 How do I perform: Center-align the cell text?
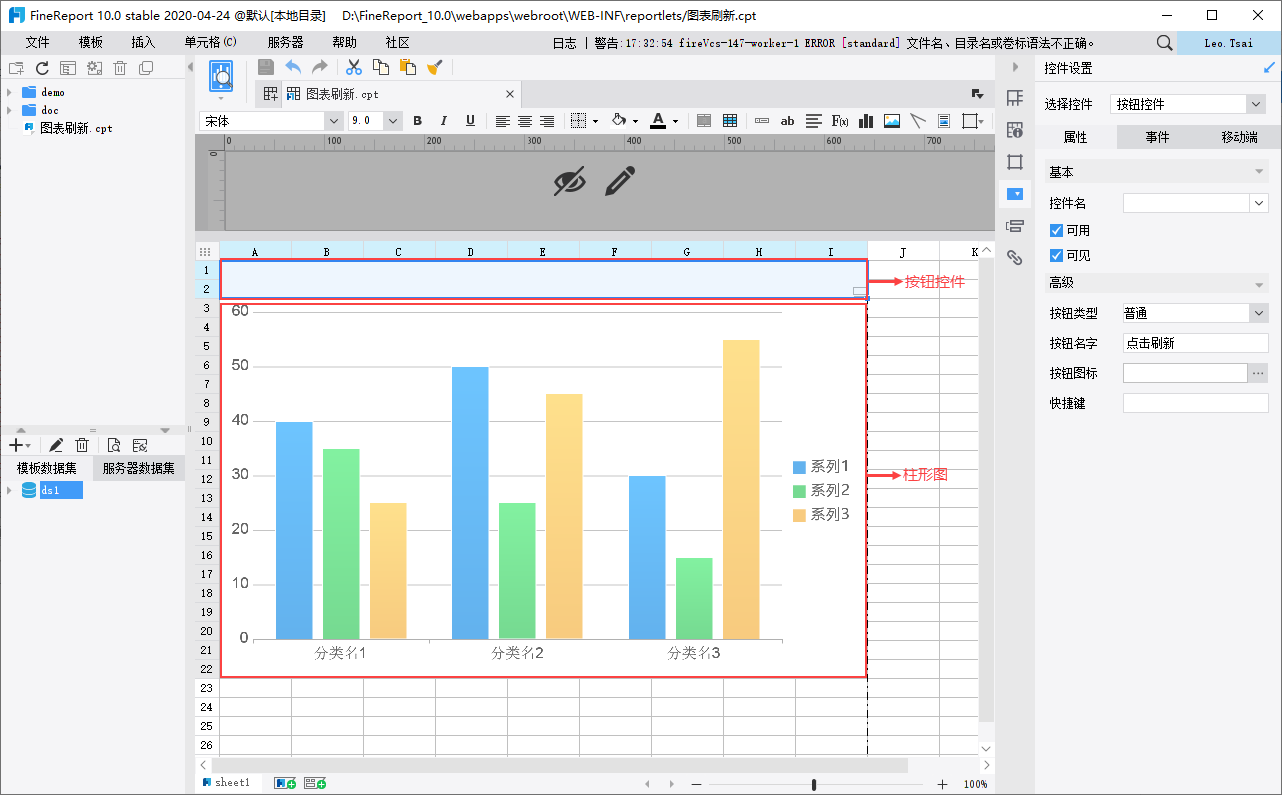525,121
